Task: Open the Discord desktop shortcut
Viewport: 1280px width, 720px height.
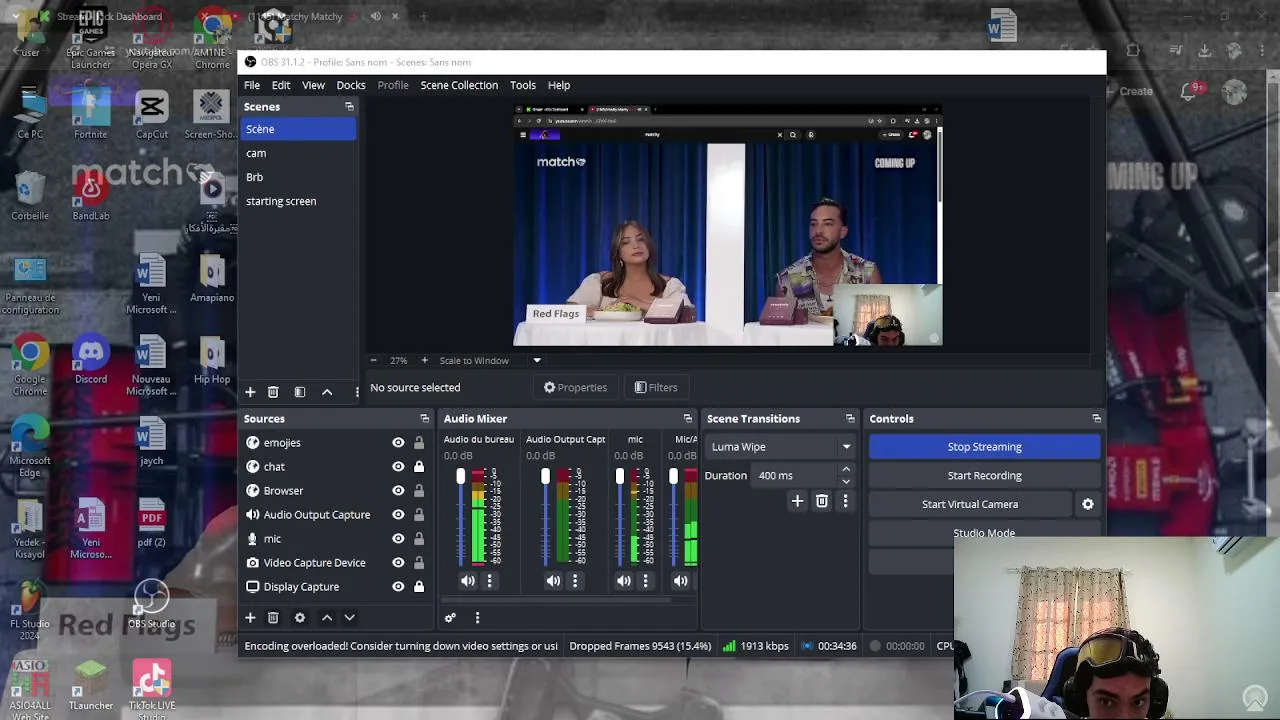Action: pos(91,360)
